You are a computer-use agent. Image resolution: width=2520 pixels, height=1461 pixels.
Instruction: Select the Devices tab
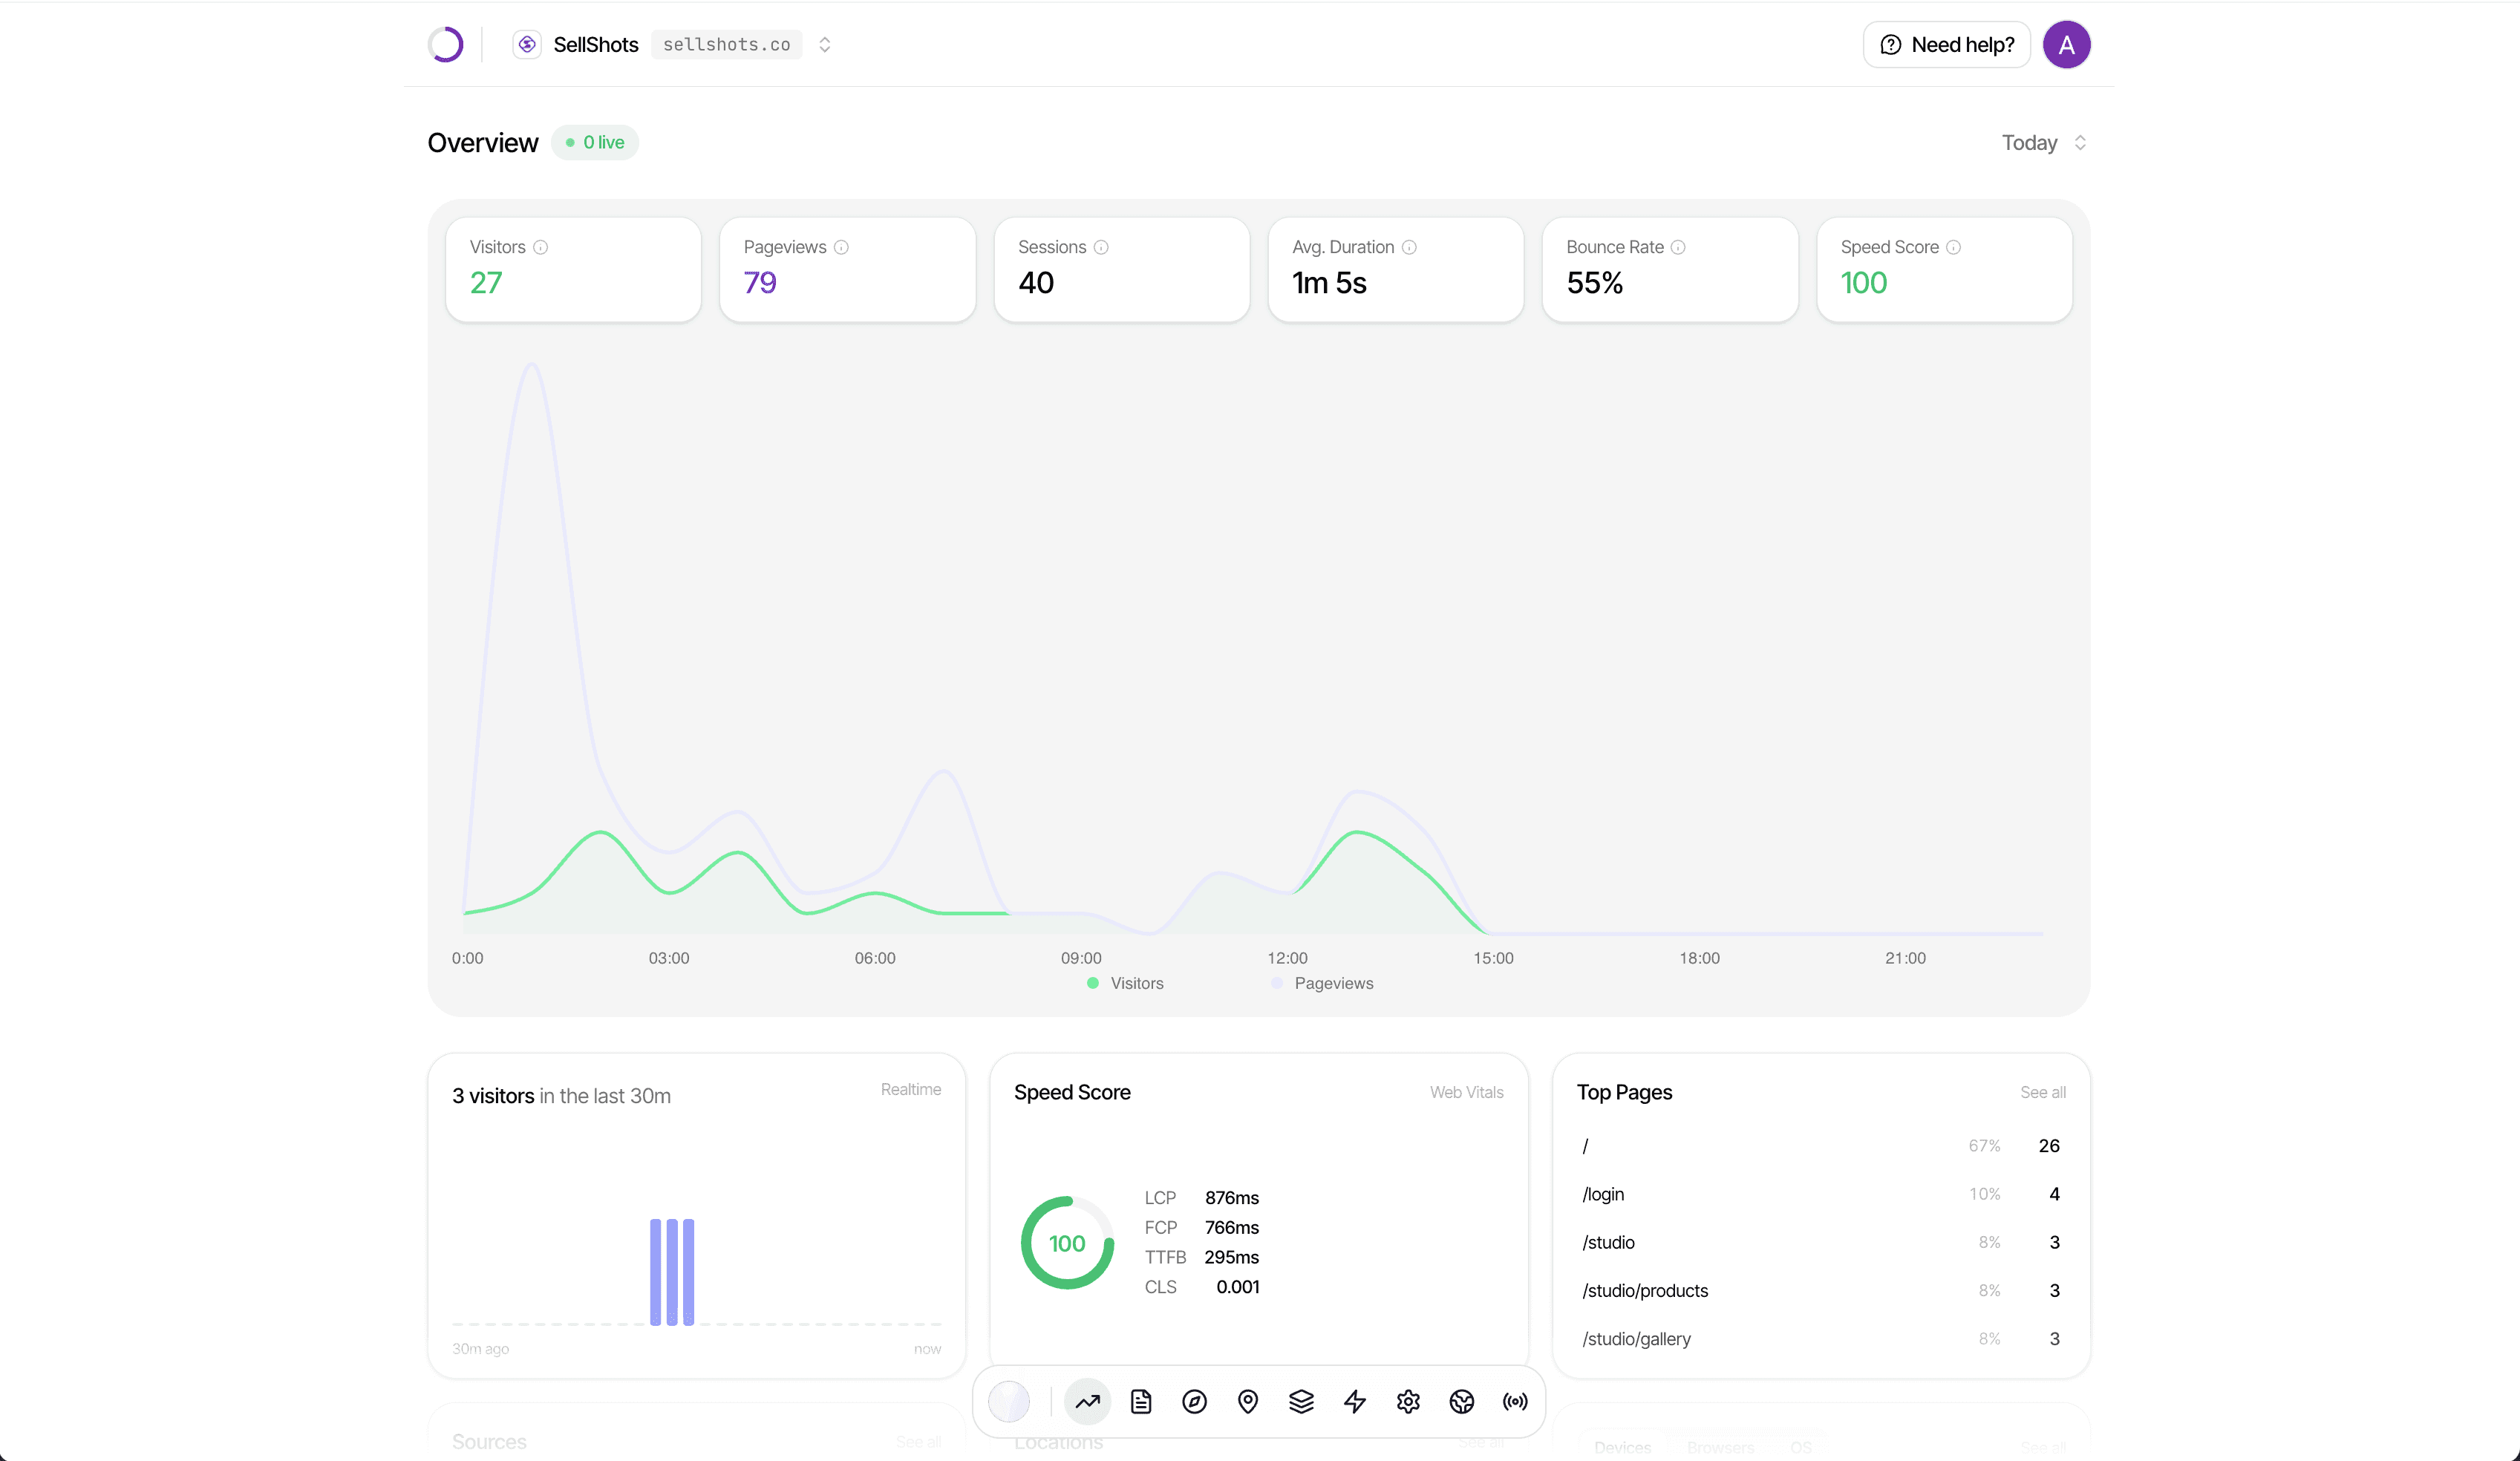pos(1622,1447)
